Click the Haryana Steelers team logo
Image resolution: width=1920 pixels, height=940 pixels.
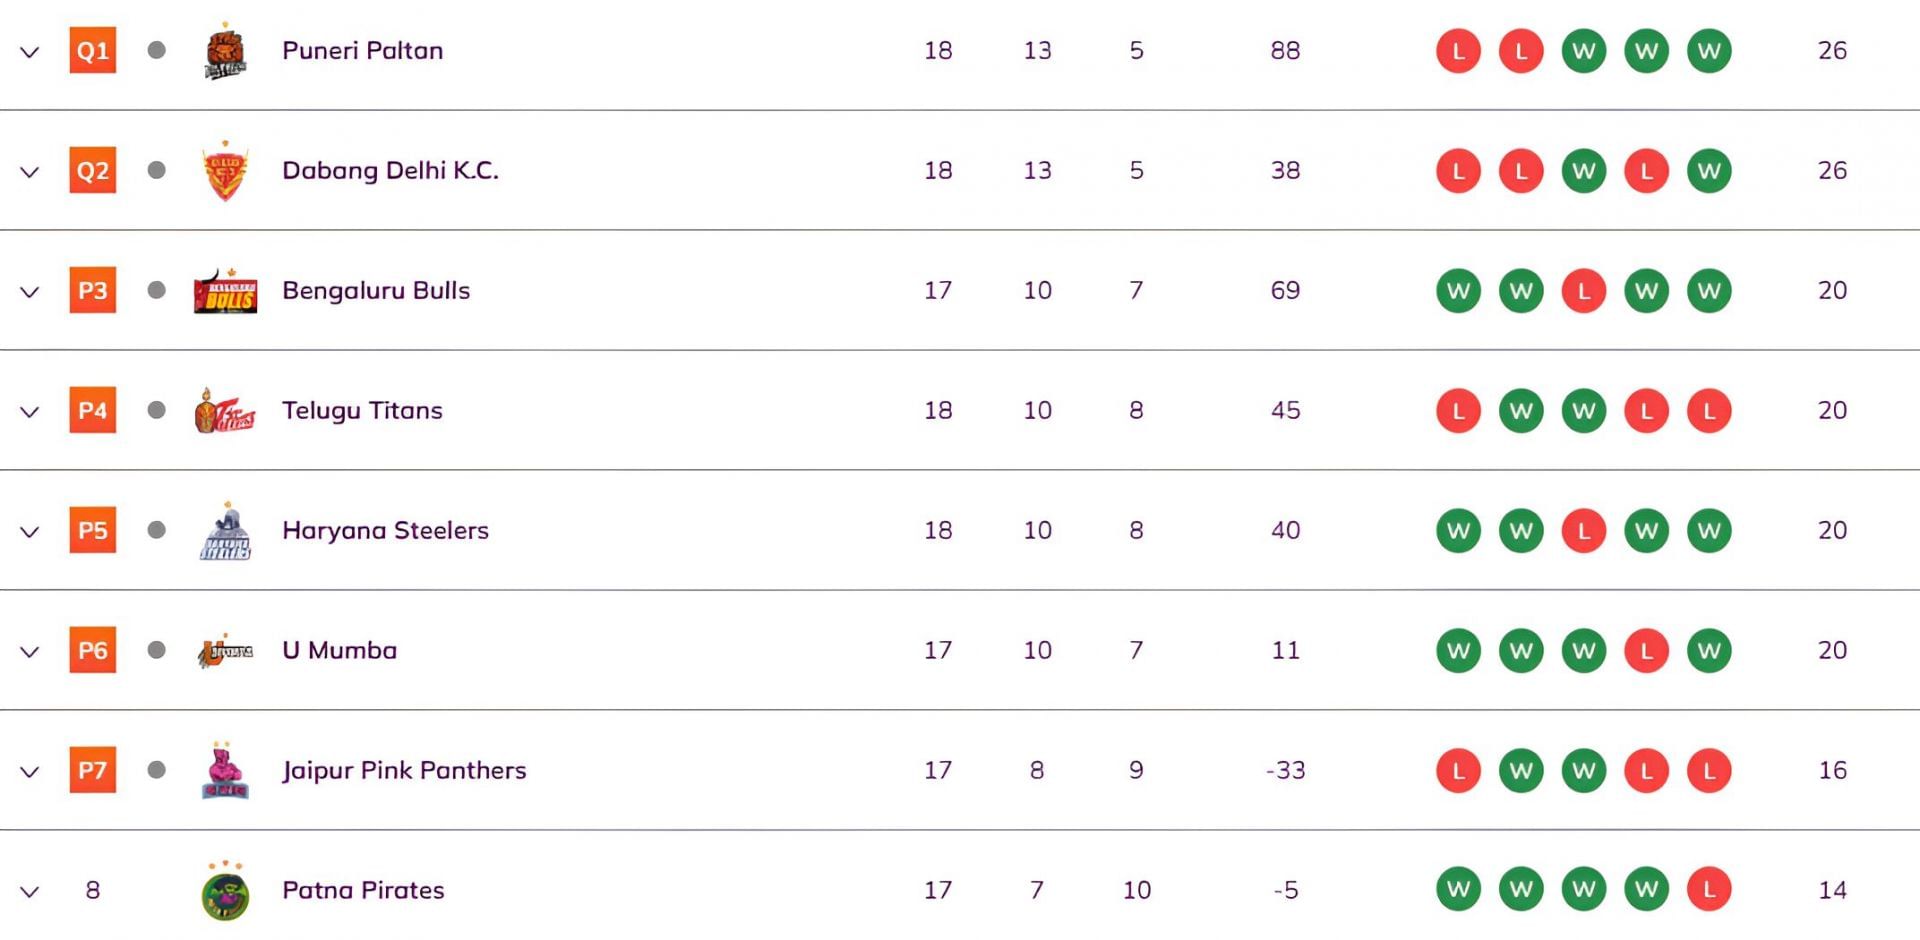pos(225,531)
